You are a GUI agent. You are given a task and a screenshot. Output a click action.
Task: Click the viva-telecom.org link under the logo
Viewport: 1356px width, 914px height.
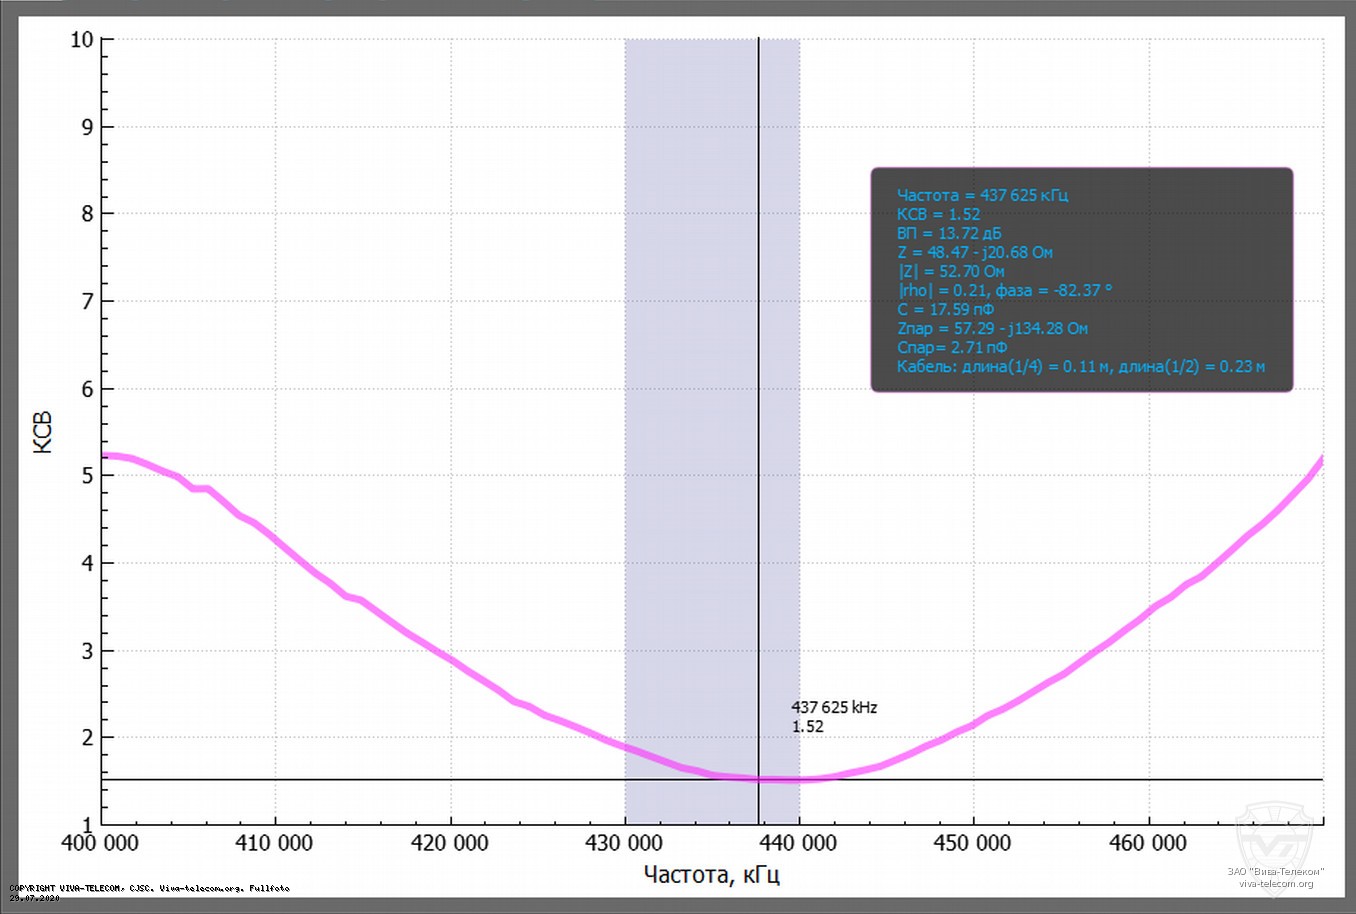point(1275,883)
